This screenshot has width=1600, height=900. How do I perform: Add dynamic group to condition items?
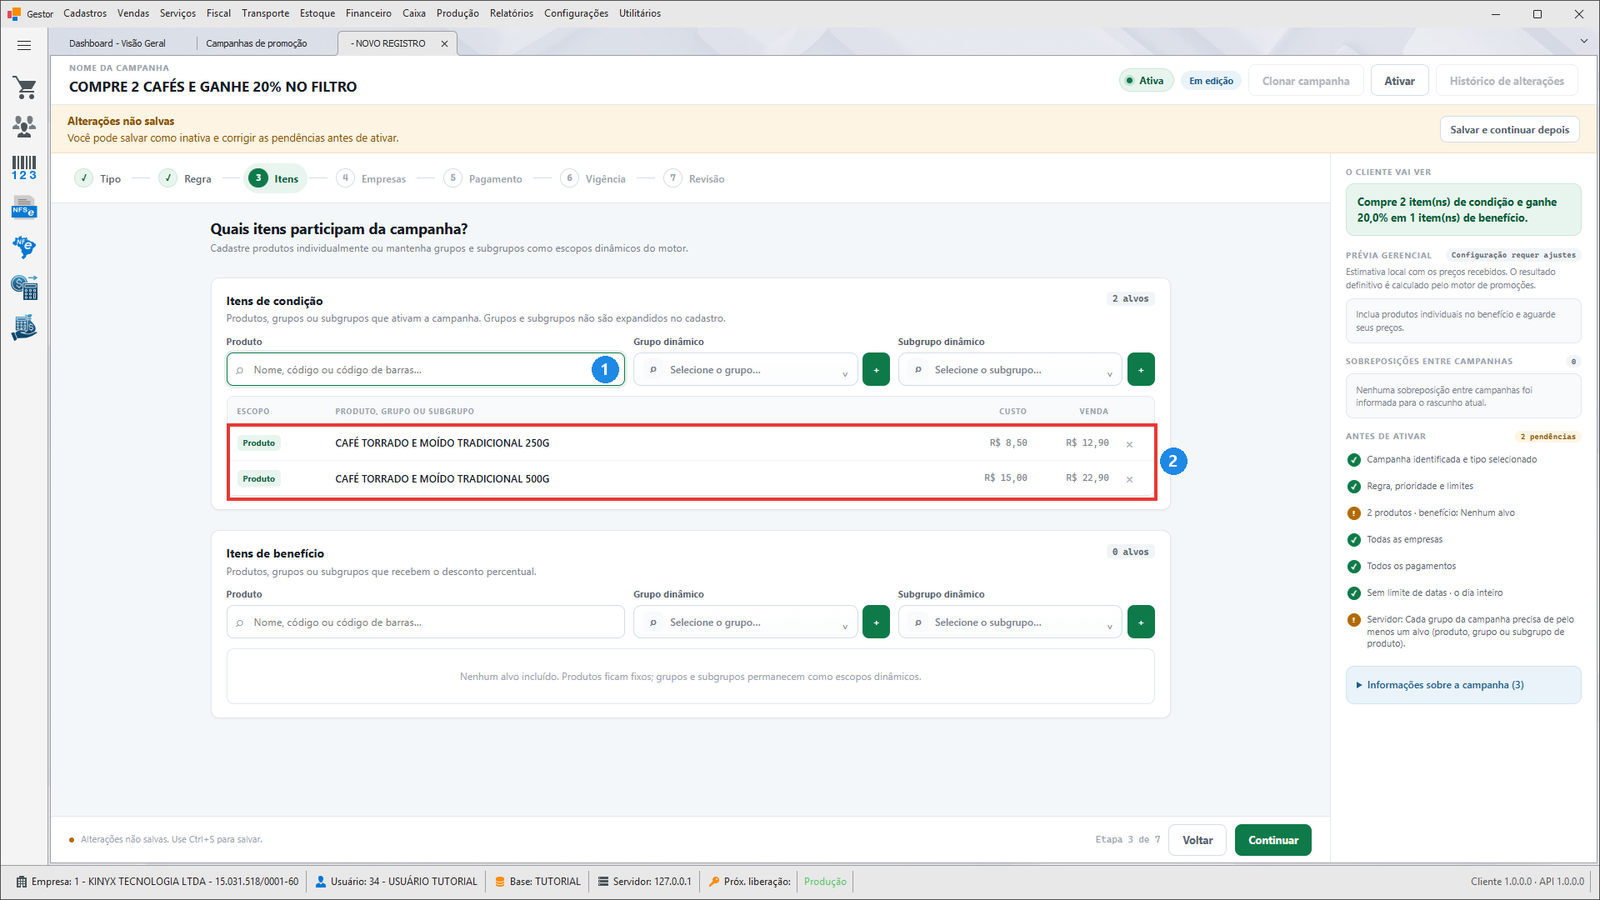[876, 370]
